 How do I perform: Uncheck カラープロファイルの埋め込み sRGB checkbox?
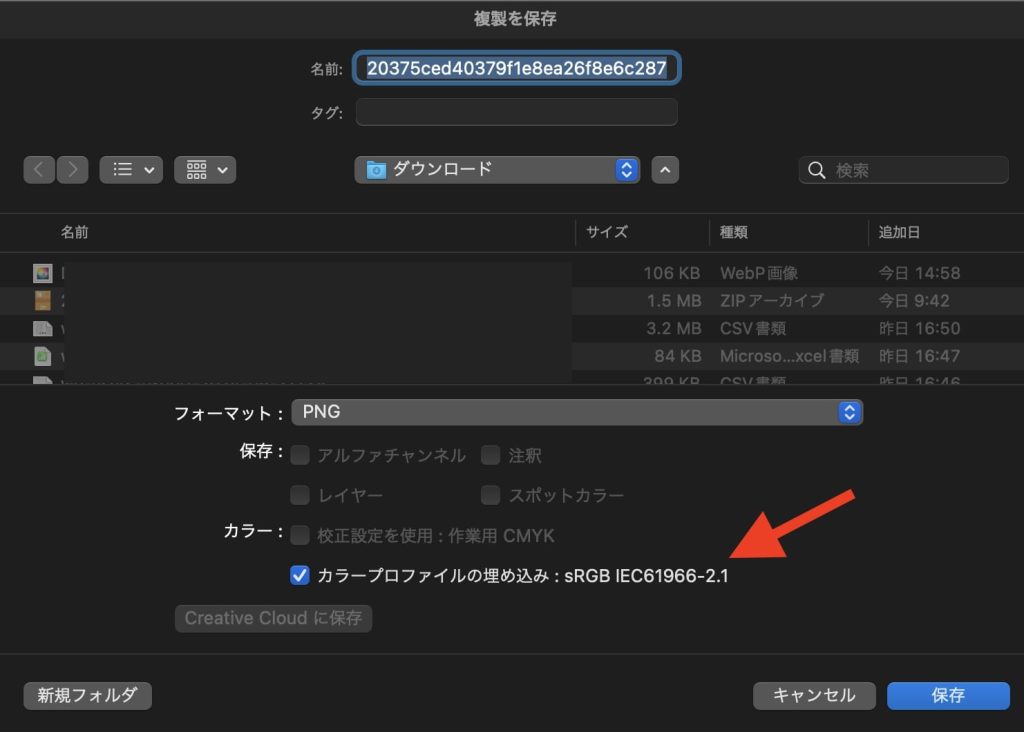coord(300,575)
